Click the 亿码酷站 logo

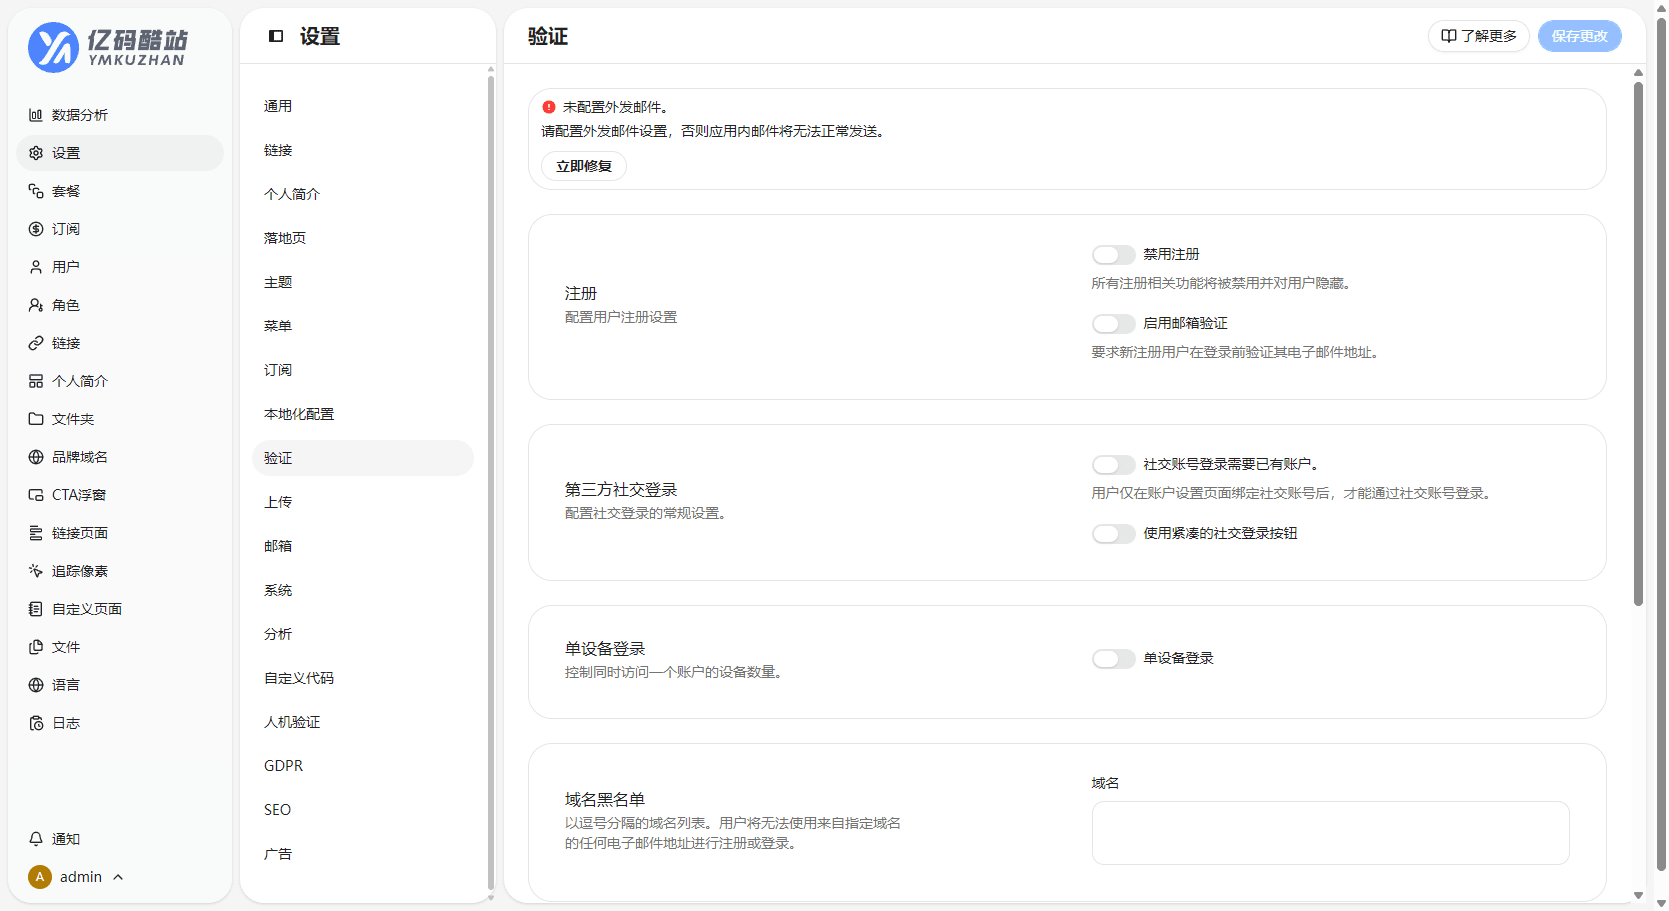click(x=108, y=47)
